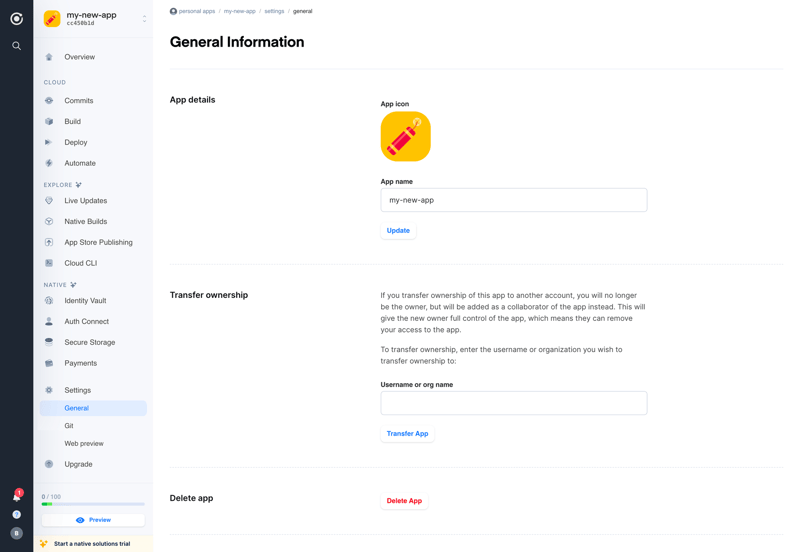Screen dimensions: 800x552
Task: Click the sparkle icon beside EXPLORE
Action: point(78,185)
